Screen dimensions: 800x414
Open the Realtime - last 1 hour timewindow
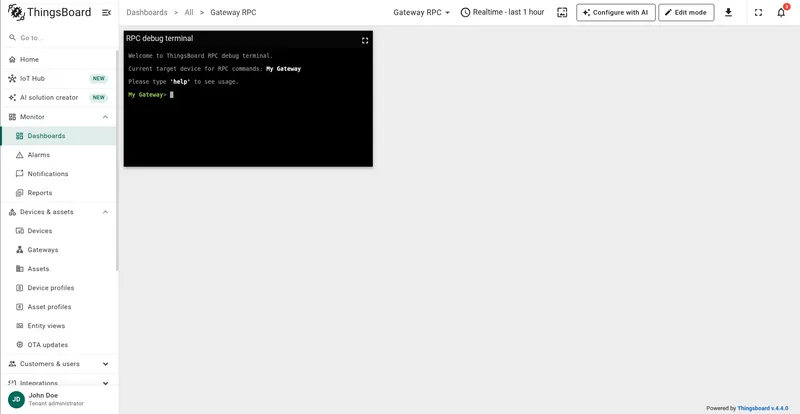(502, 12)
